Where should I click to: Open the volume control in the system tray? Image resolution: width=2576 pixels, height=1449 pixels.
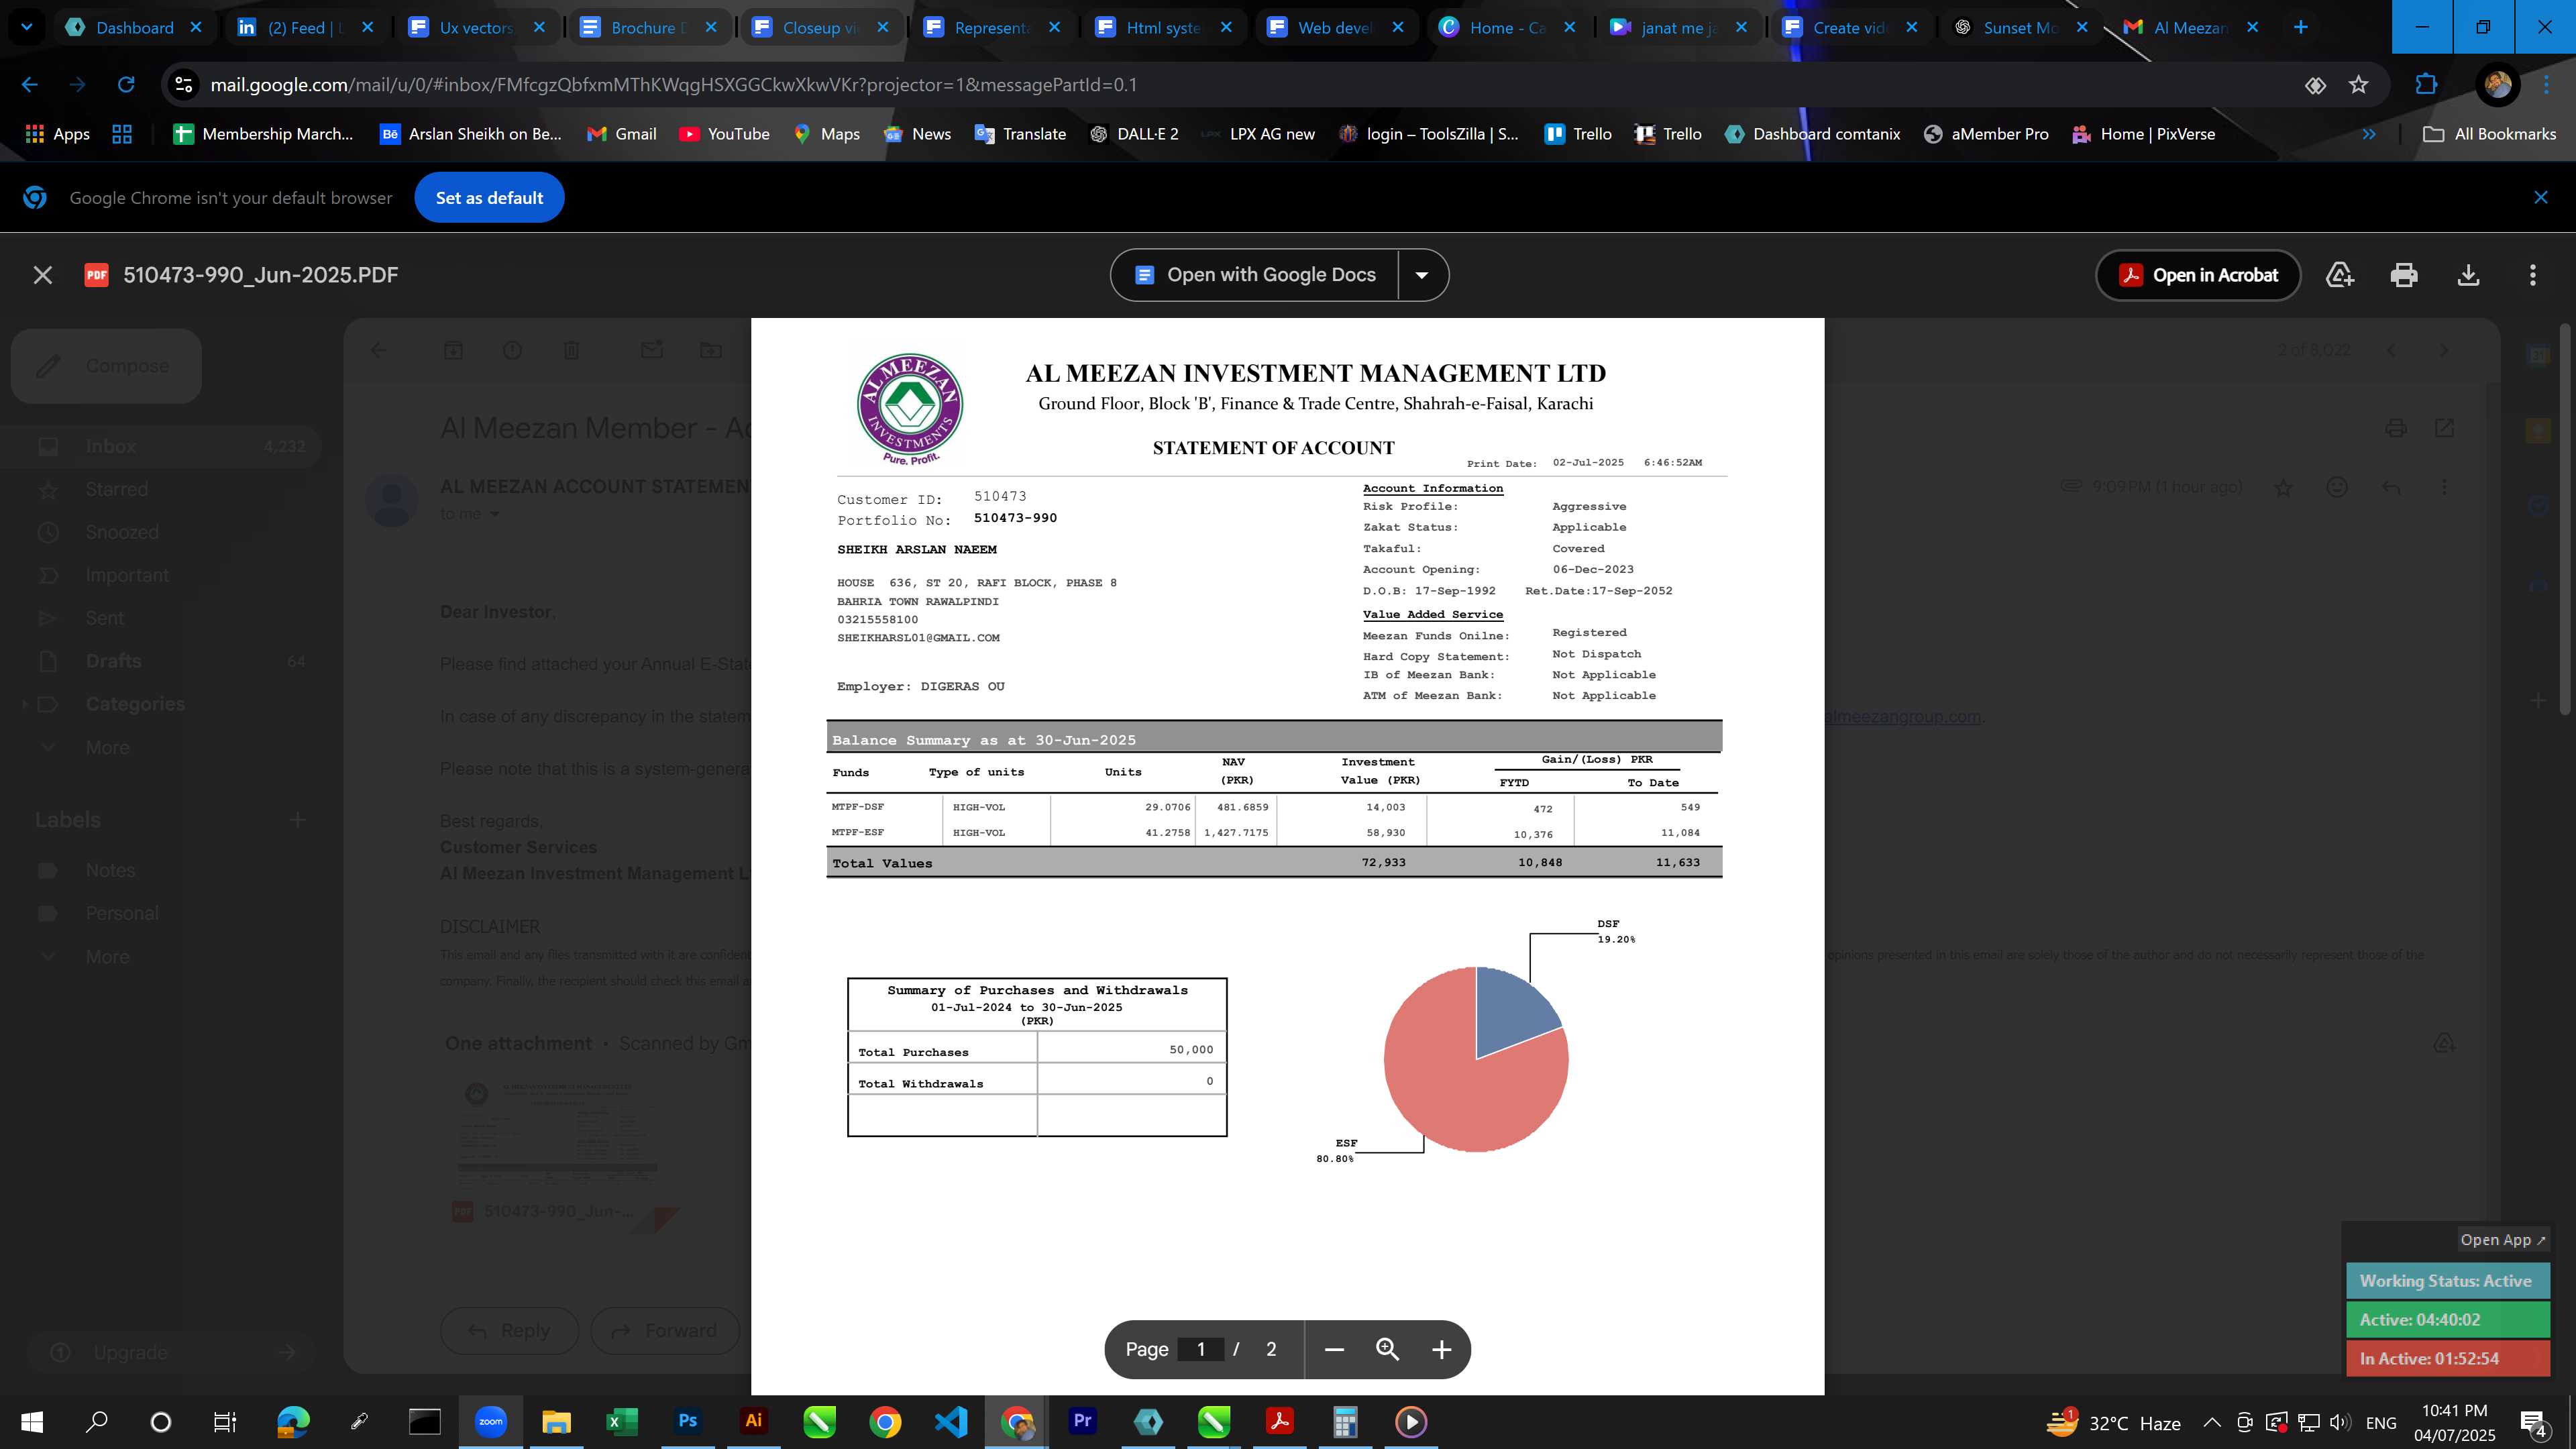click(2339, 1423)
